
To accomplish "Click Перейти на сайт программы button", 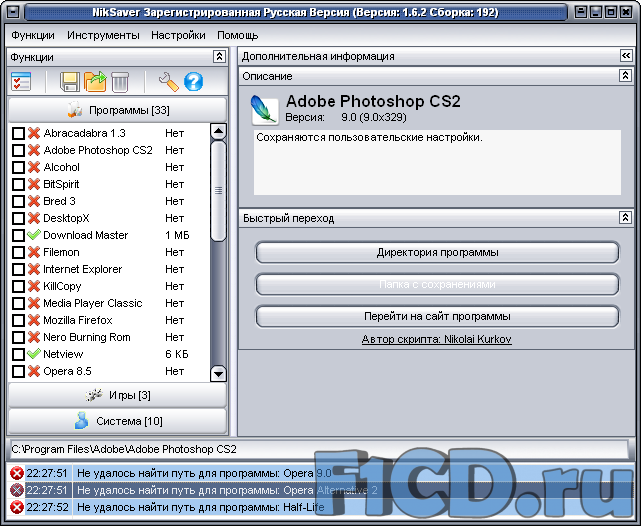I will click(437, 316).
